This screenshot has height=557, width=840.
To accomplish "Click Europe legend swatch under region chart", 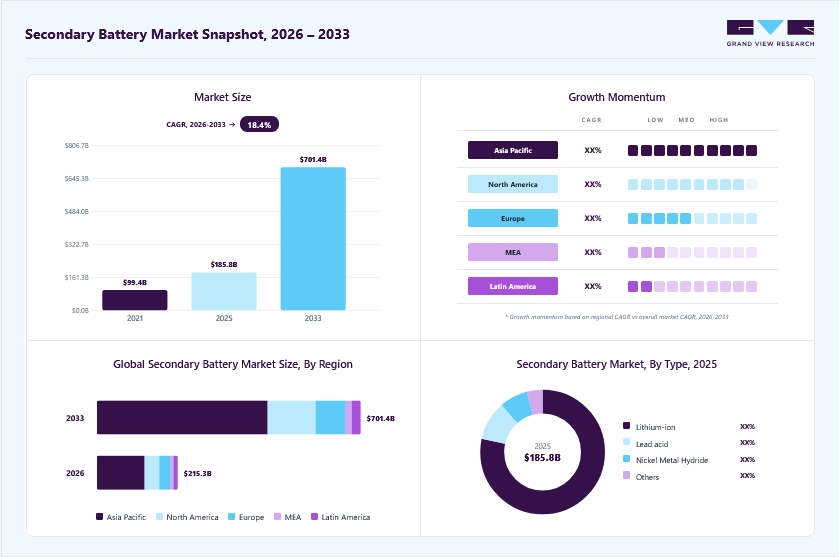I will (231, 517).
